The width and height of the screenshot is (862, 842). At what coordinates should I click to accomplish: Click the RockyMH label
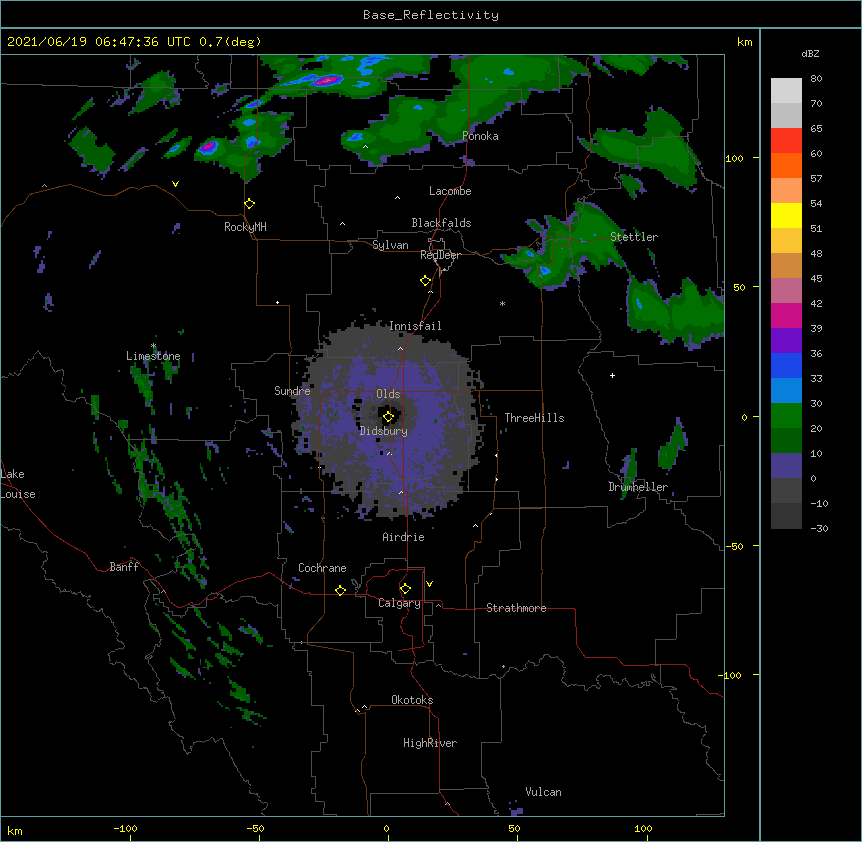(x=245, y=227)
